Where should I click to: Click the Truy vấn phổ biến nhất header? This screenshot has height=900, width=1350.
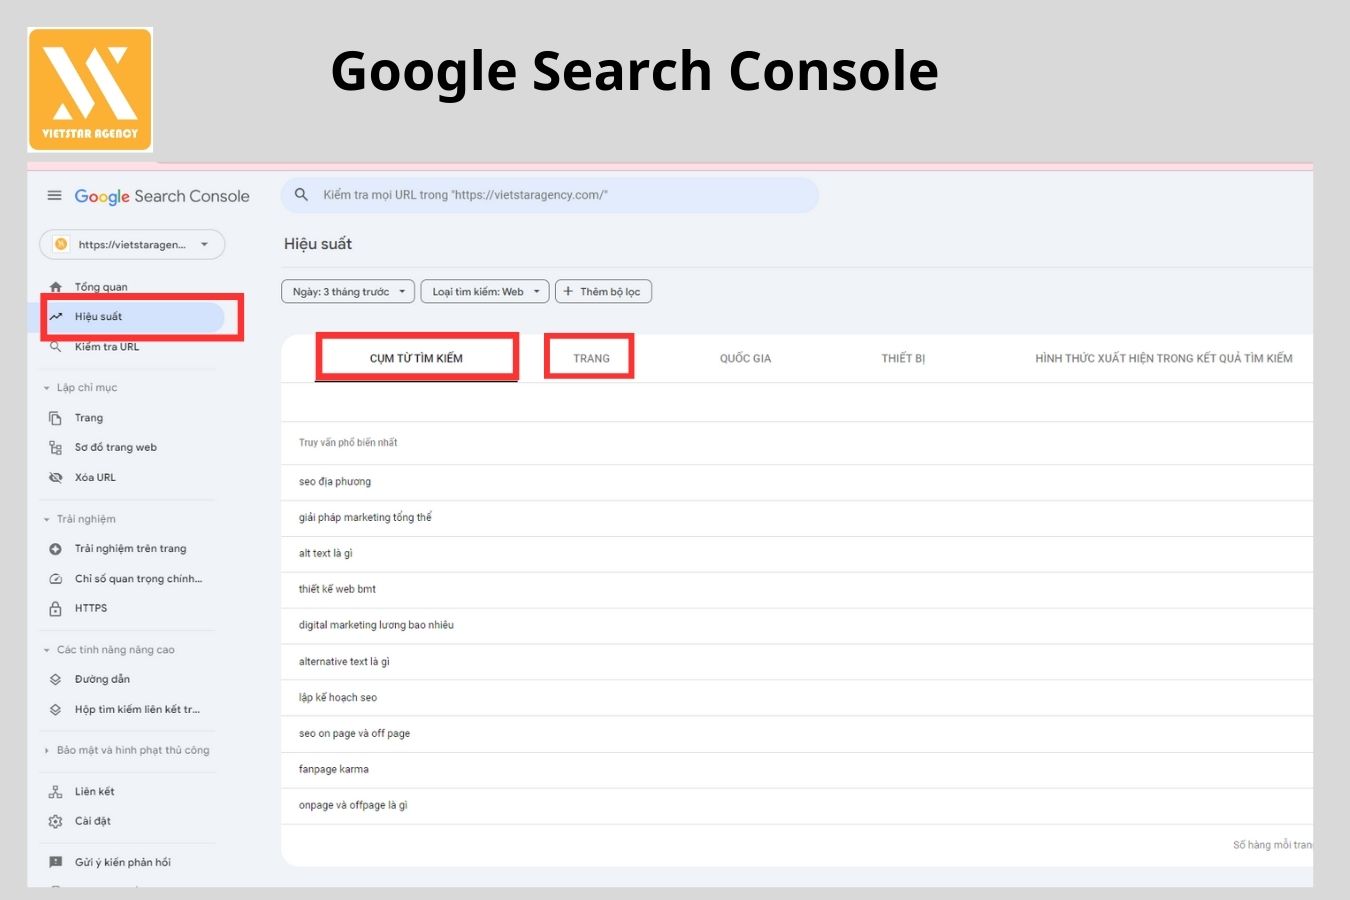coord(348,443)
